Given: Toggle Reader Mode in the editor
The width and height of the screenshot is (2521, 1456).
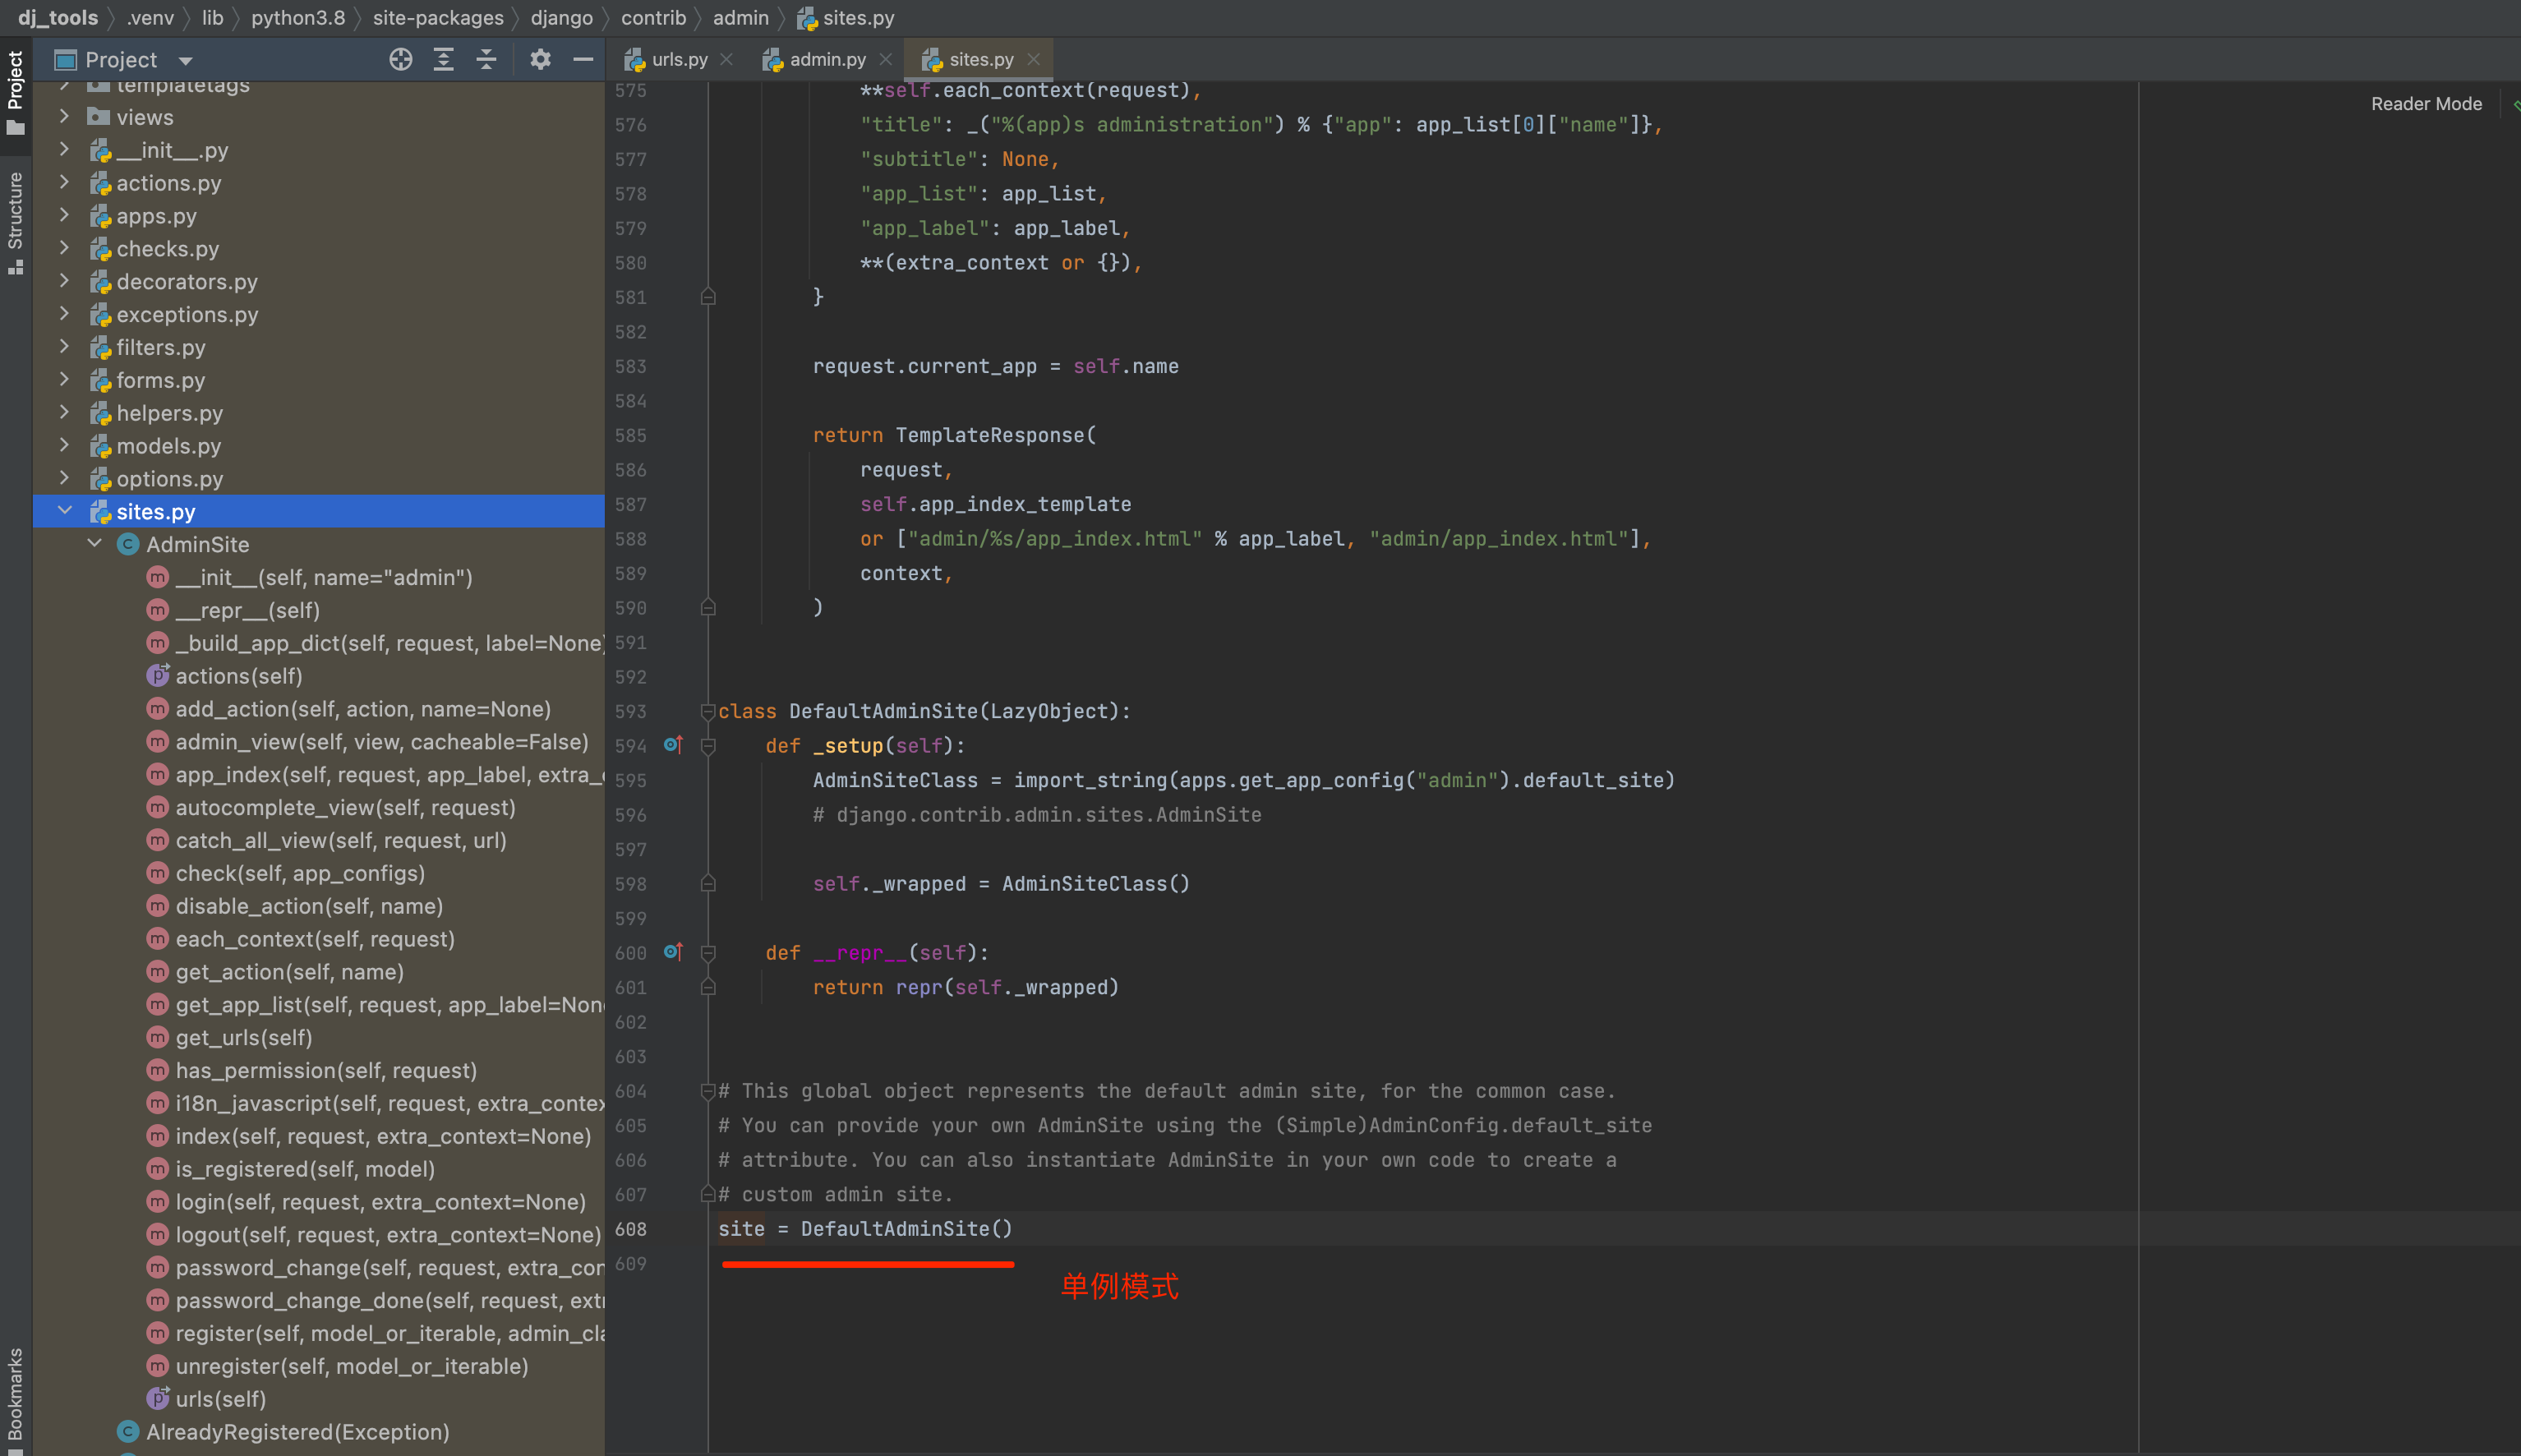Looking at the screenshot, I should pos(2426,104).
